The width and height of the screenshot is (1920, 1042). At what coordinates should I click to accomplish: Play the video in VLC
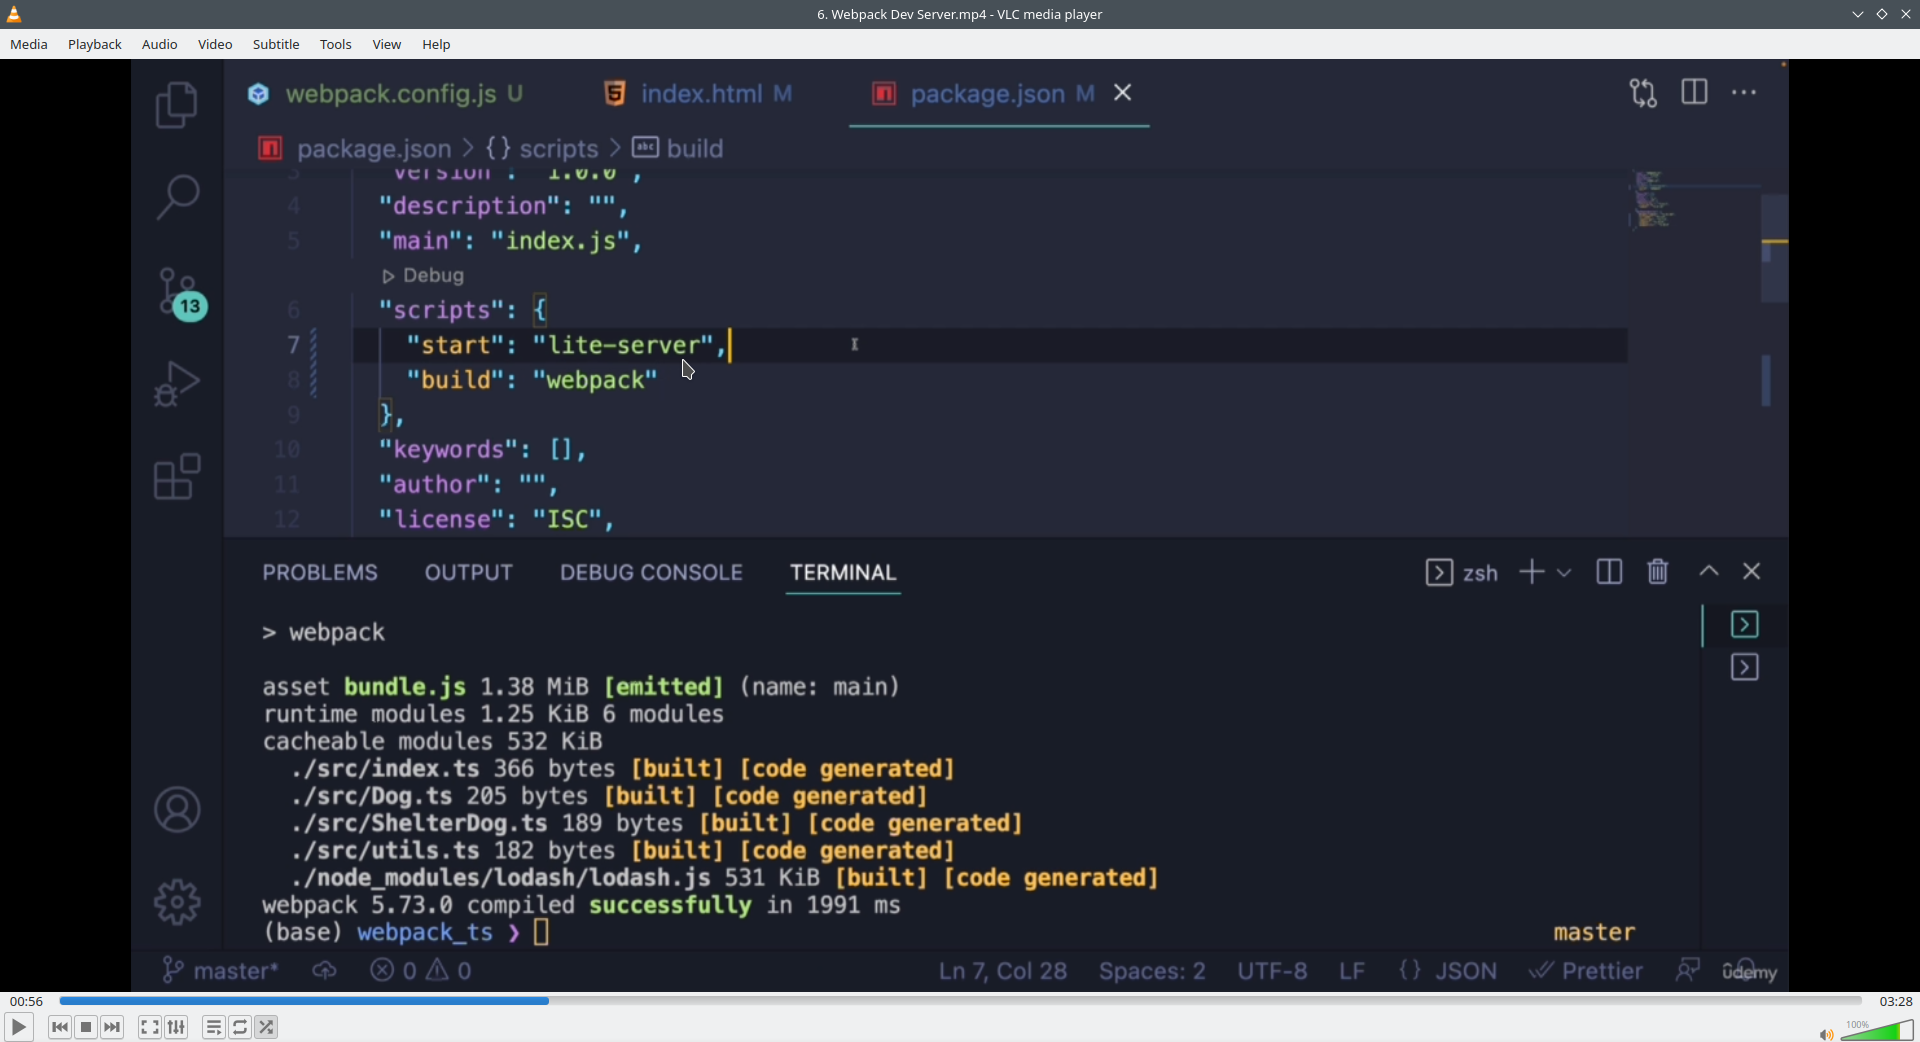pos(18,1027)
